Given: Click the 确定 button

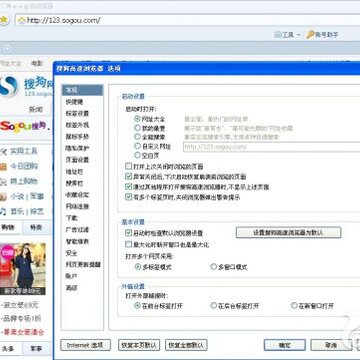Looking at the screenshot, I should 285,345.
